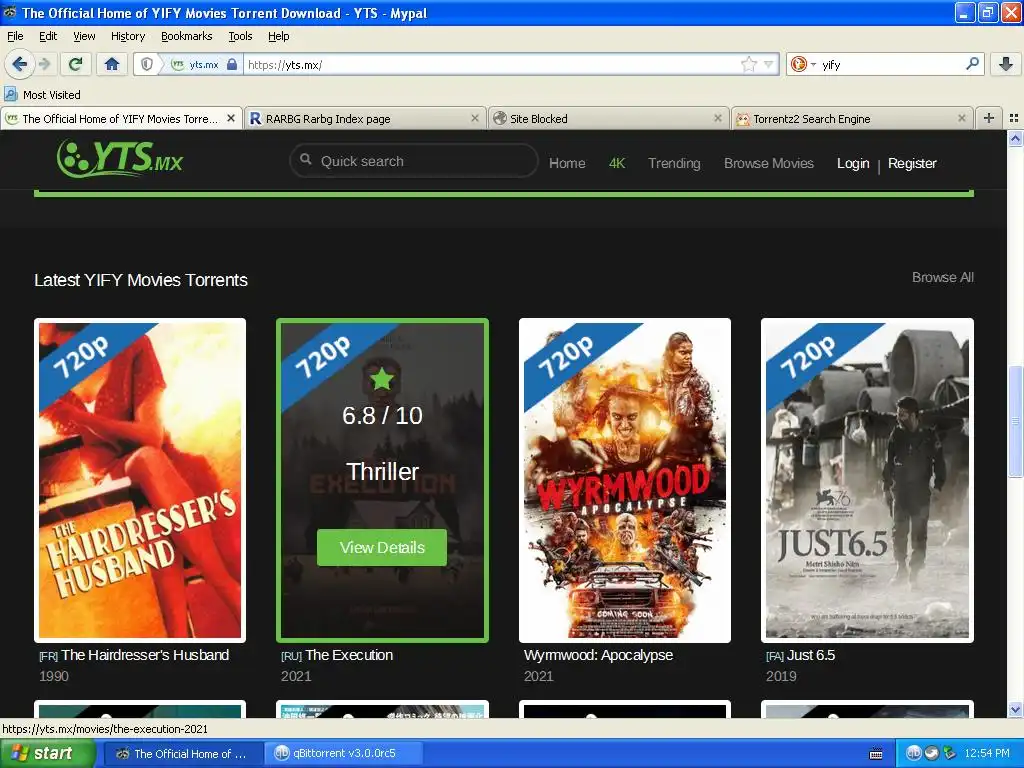Open the downloads arrow icon
Image resolution: width=1024 pixels, height=768 pixels.
point(1006,64)
